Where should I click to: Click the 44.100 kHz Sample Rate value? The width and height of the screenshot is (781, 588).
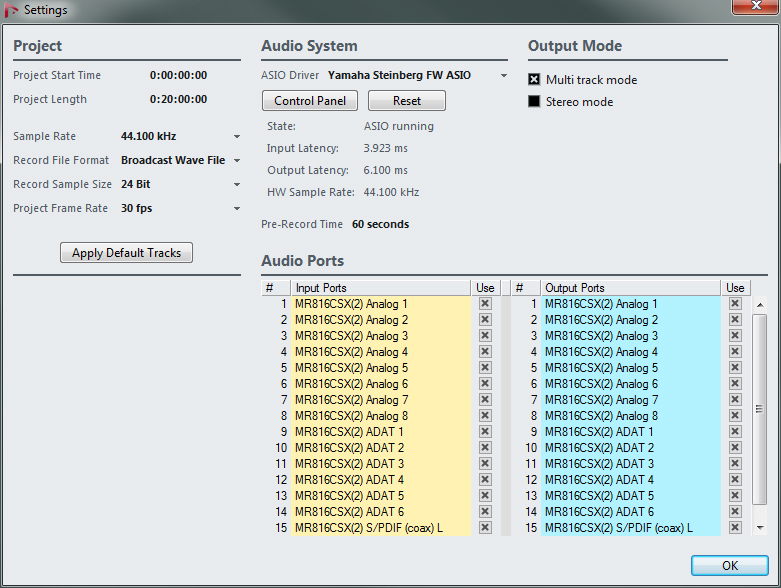click(x=148, y=136)
